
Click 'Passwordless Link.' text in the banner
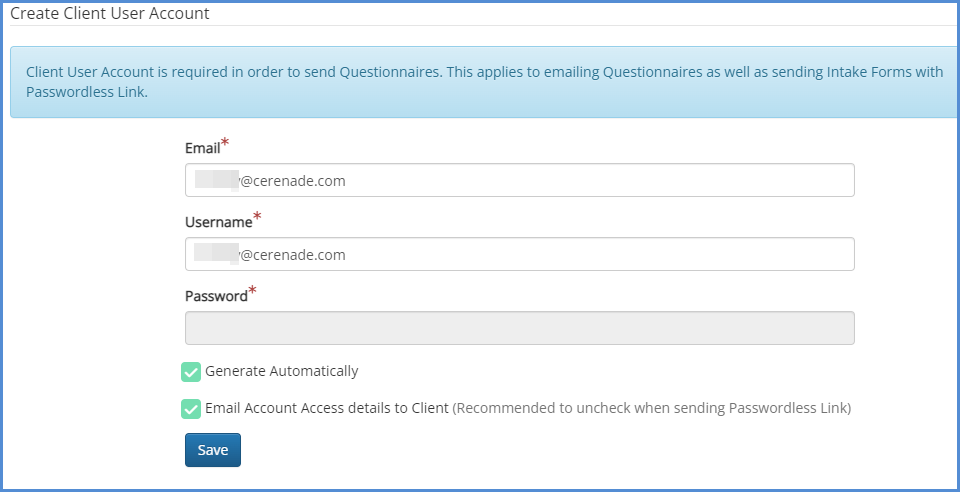click(x=87, y=91)
